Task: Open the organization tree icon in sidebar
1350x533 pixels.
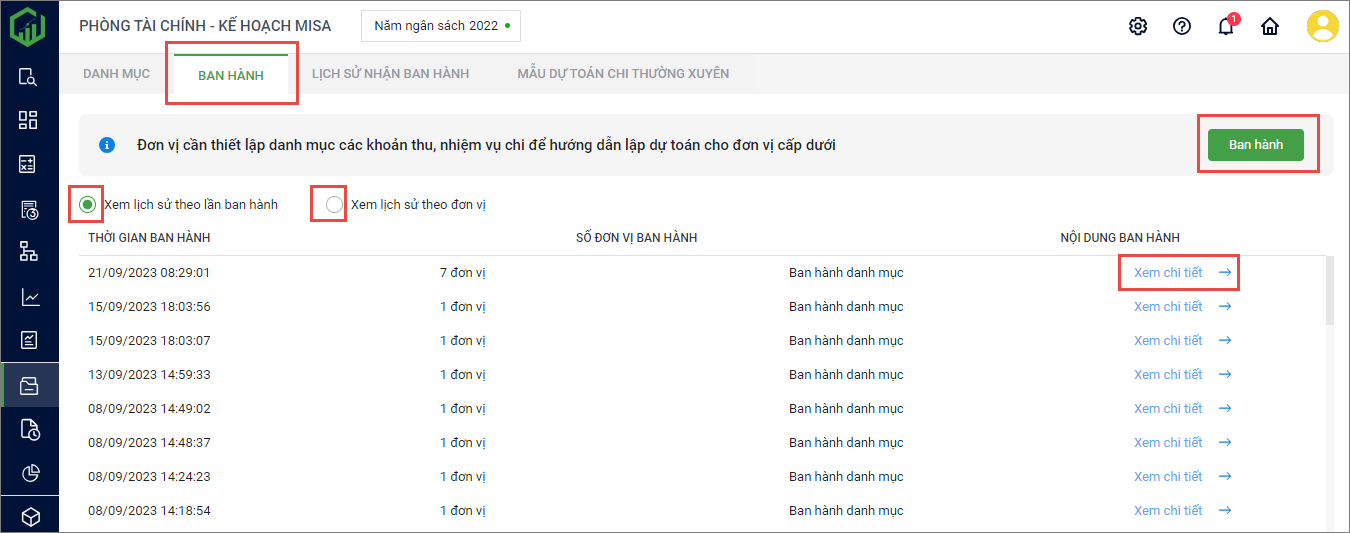Action: tap(29, 252)
